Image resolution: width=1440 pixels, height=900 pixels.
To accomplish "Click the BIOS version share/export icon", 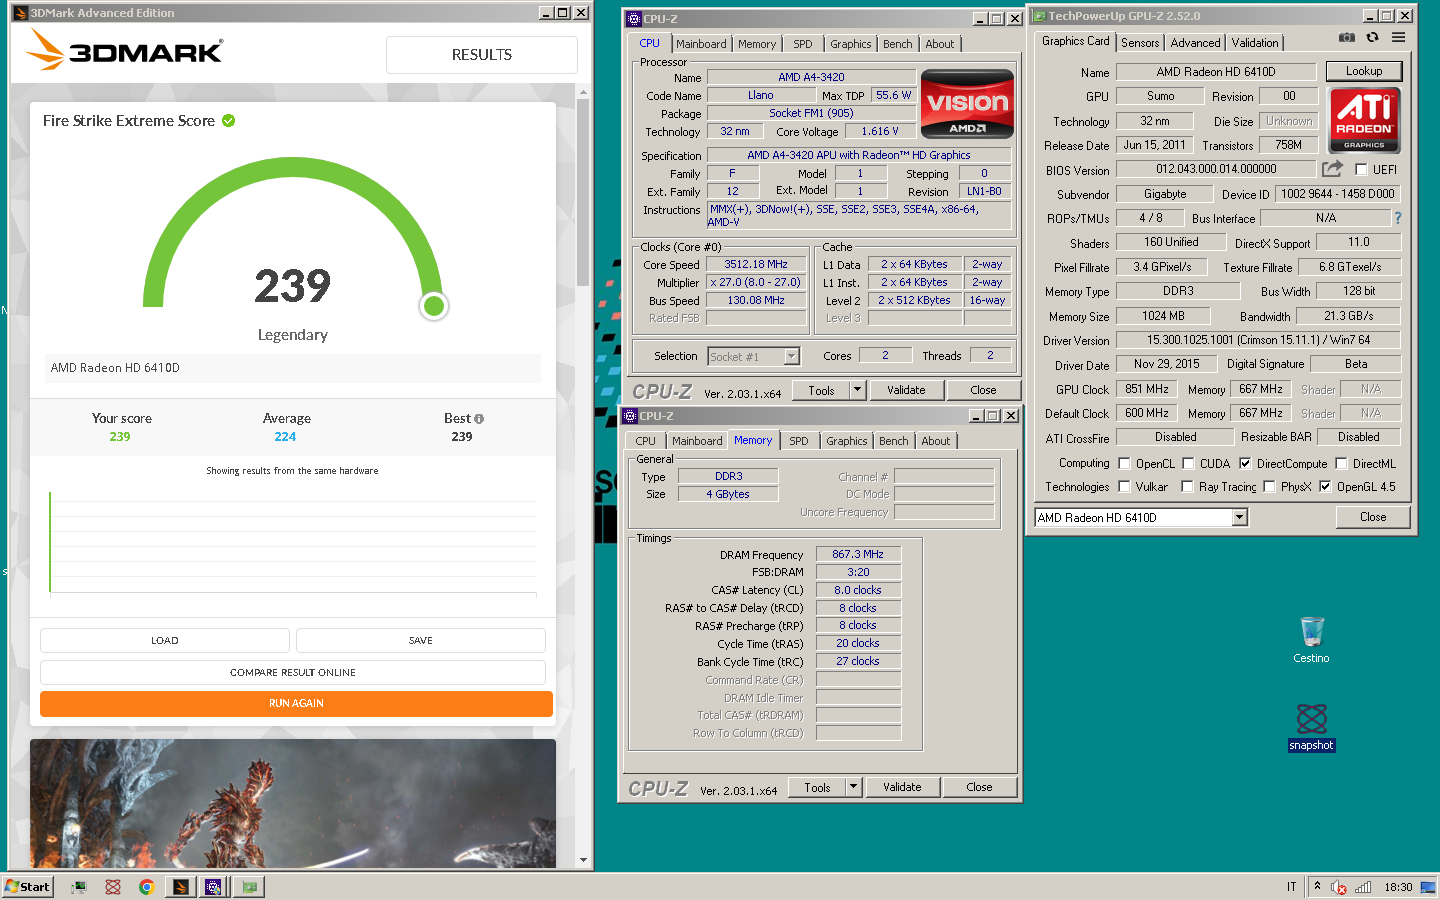I will (x=1332, y=169).
